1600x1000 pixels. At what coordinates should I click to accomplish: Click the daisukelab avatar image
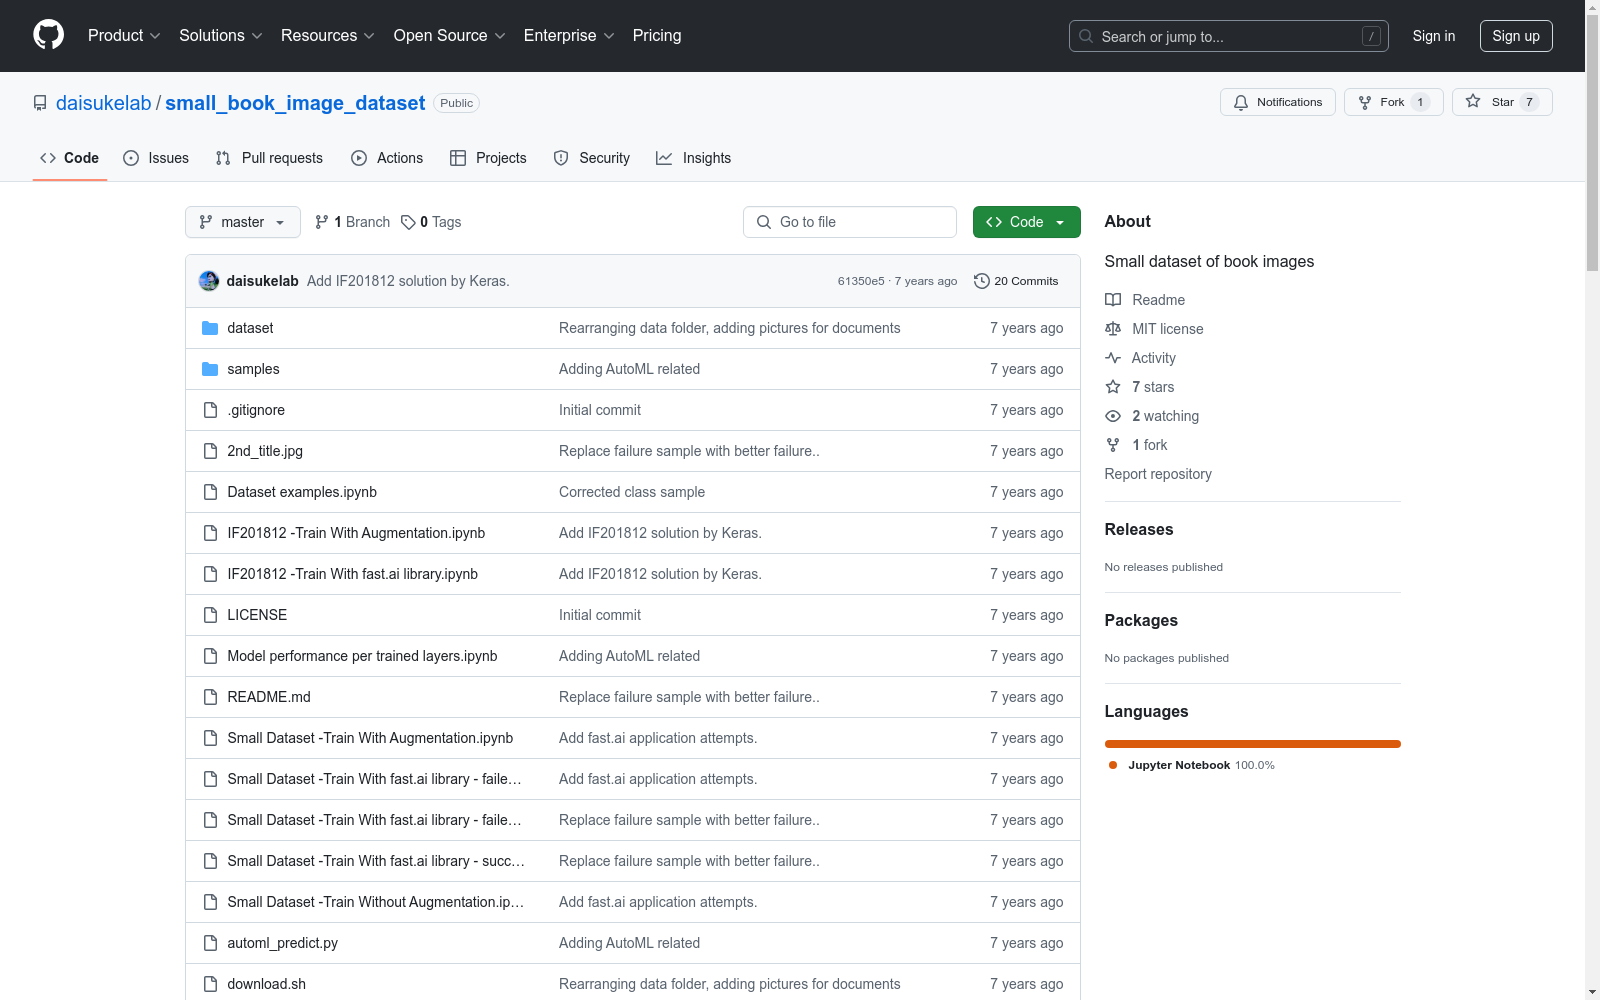[209, 281]
